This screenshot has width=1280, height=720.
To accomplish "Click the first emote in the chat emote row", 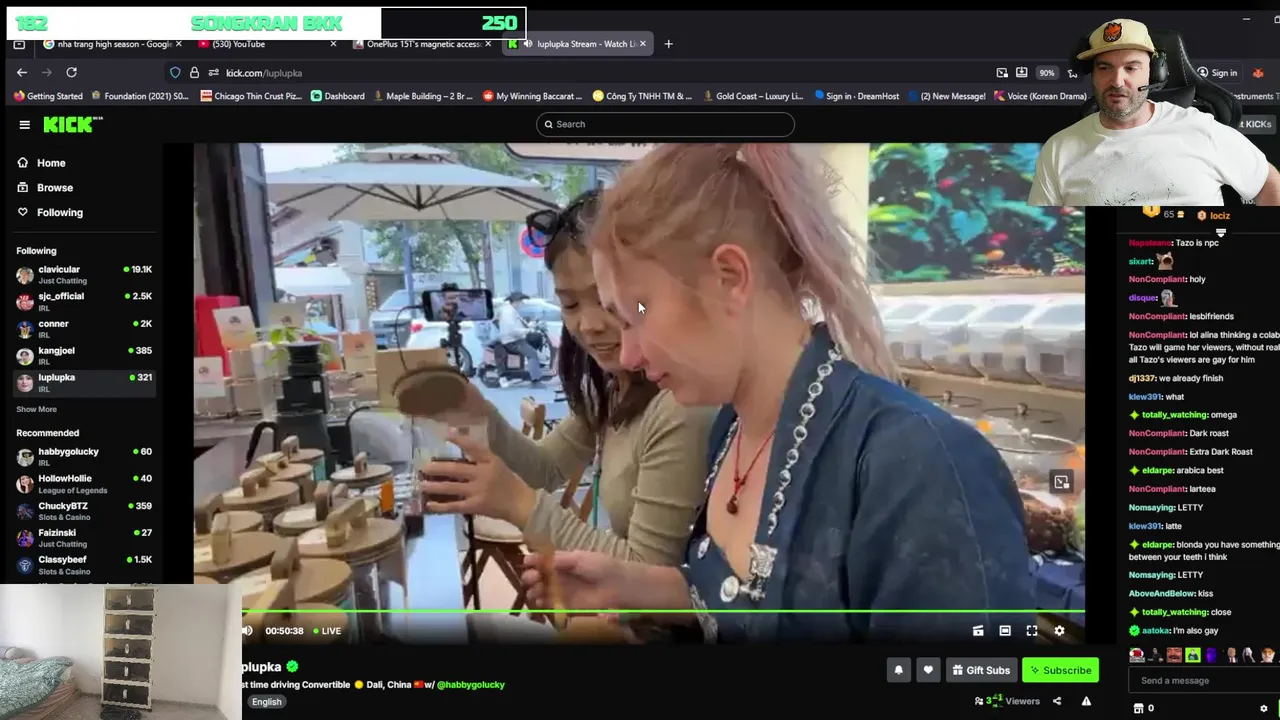I will coord(1137,656).
